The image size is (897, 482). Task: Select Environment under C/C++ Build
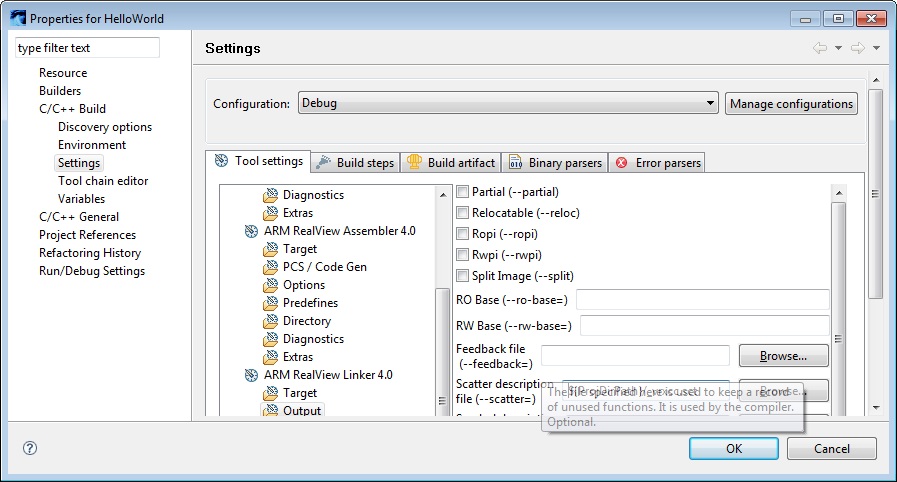pyautogui.click(x=92, y=145)
